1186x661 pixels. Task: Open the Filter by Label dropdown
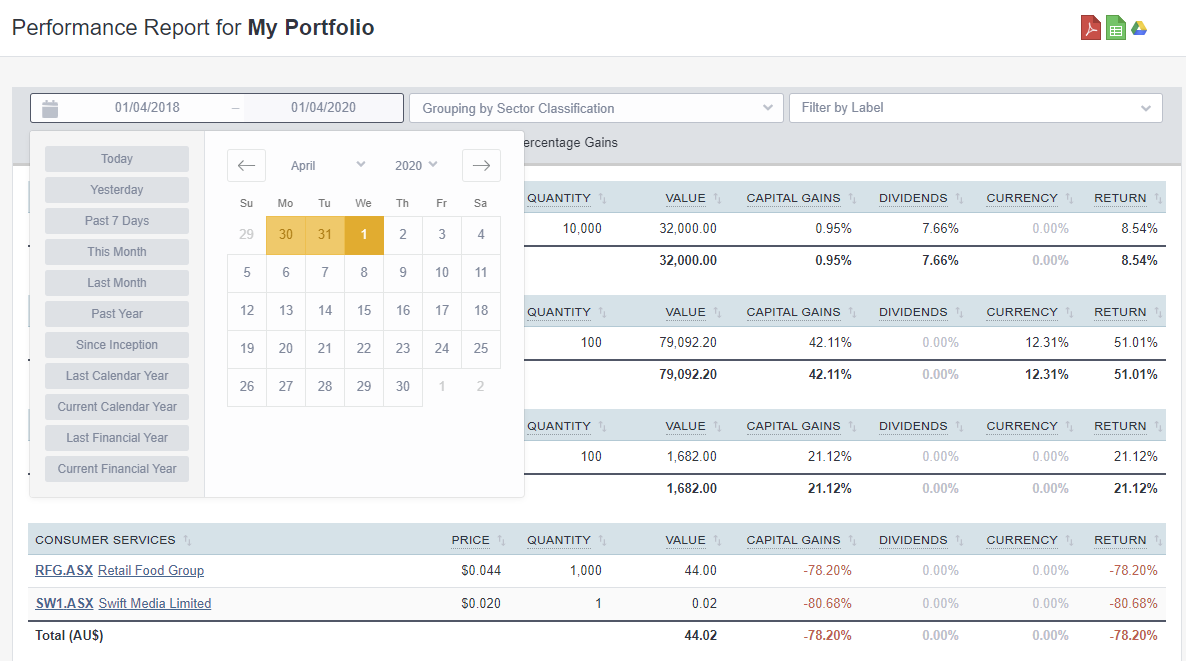(x=975, y=108)
